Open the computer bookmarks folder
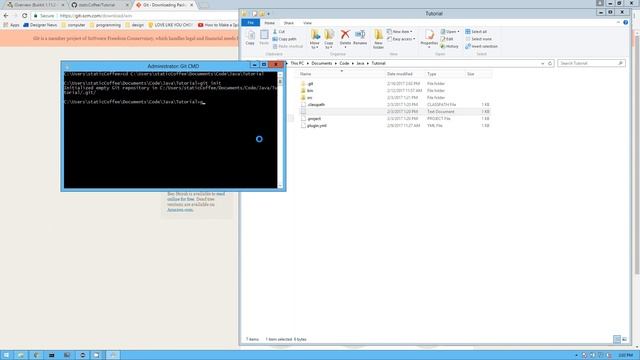Image resolution: width=640 pixels, height=360 pixels. [x=73, y=25]
